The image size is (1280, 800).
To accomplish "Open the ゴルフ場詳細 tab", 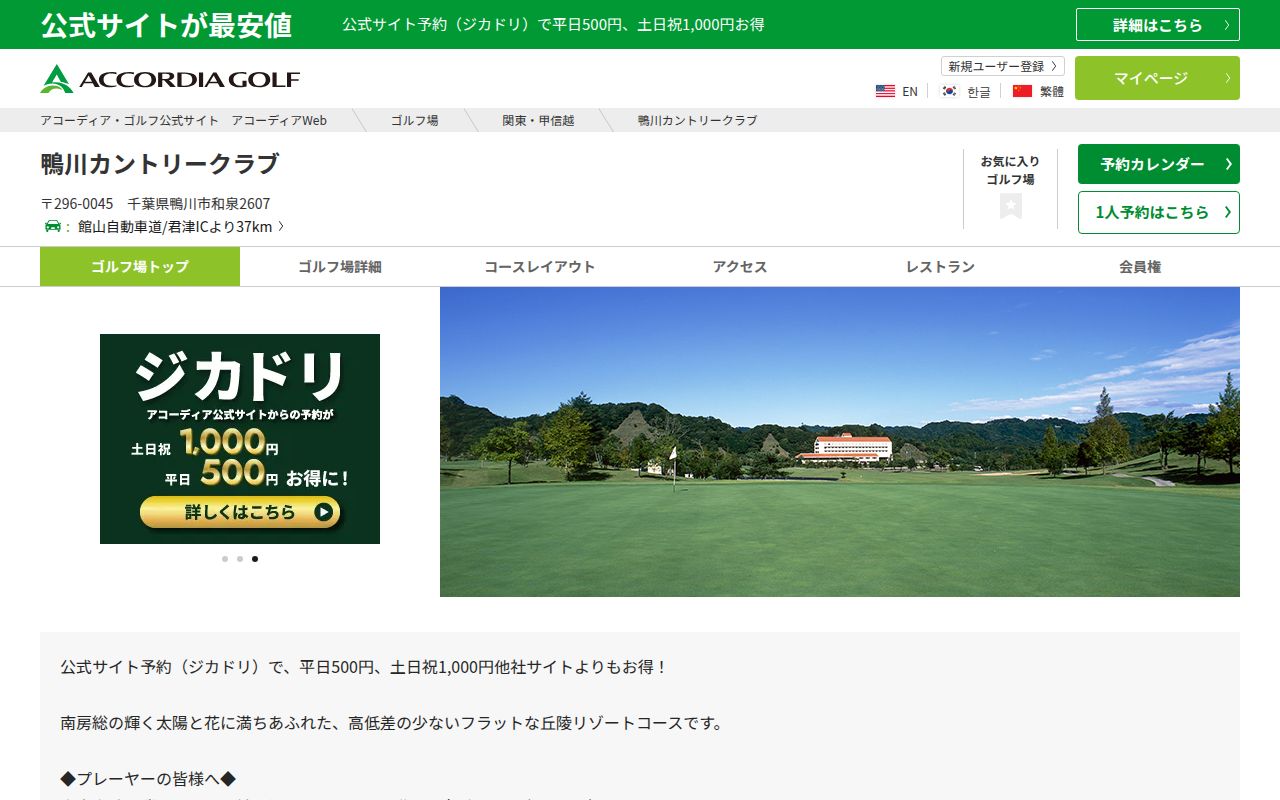I will (x=340, y=267).
